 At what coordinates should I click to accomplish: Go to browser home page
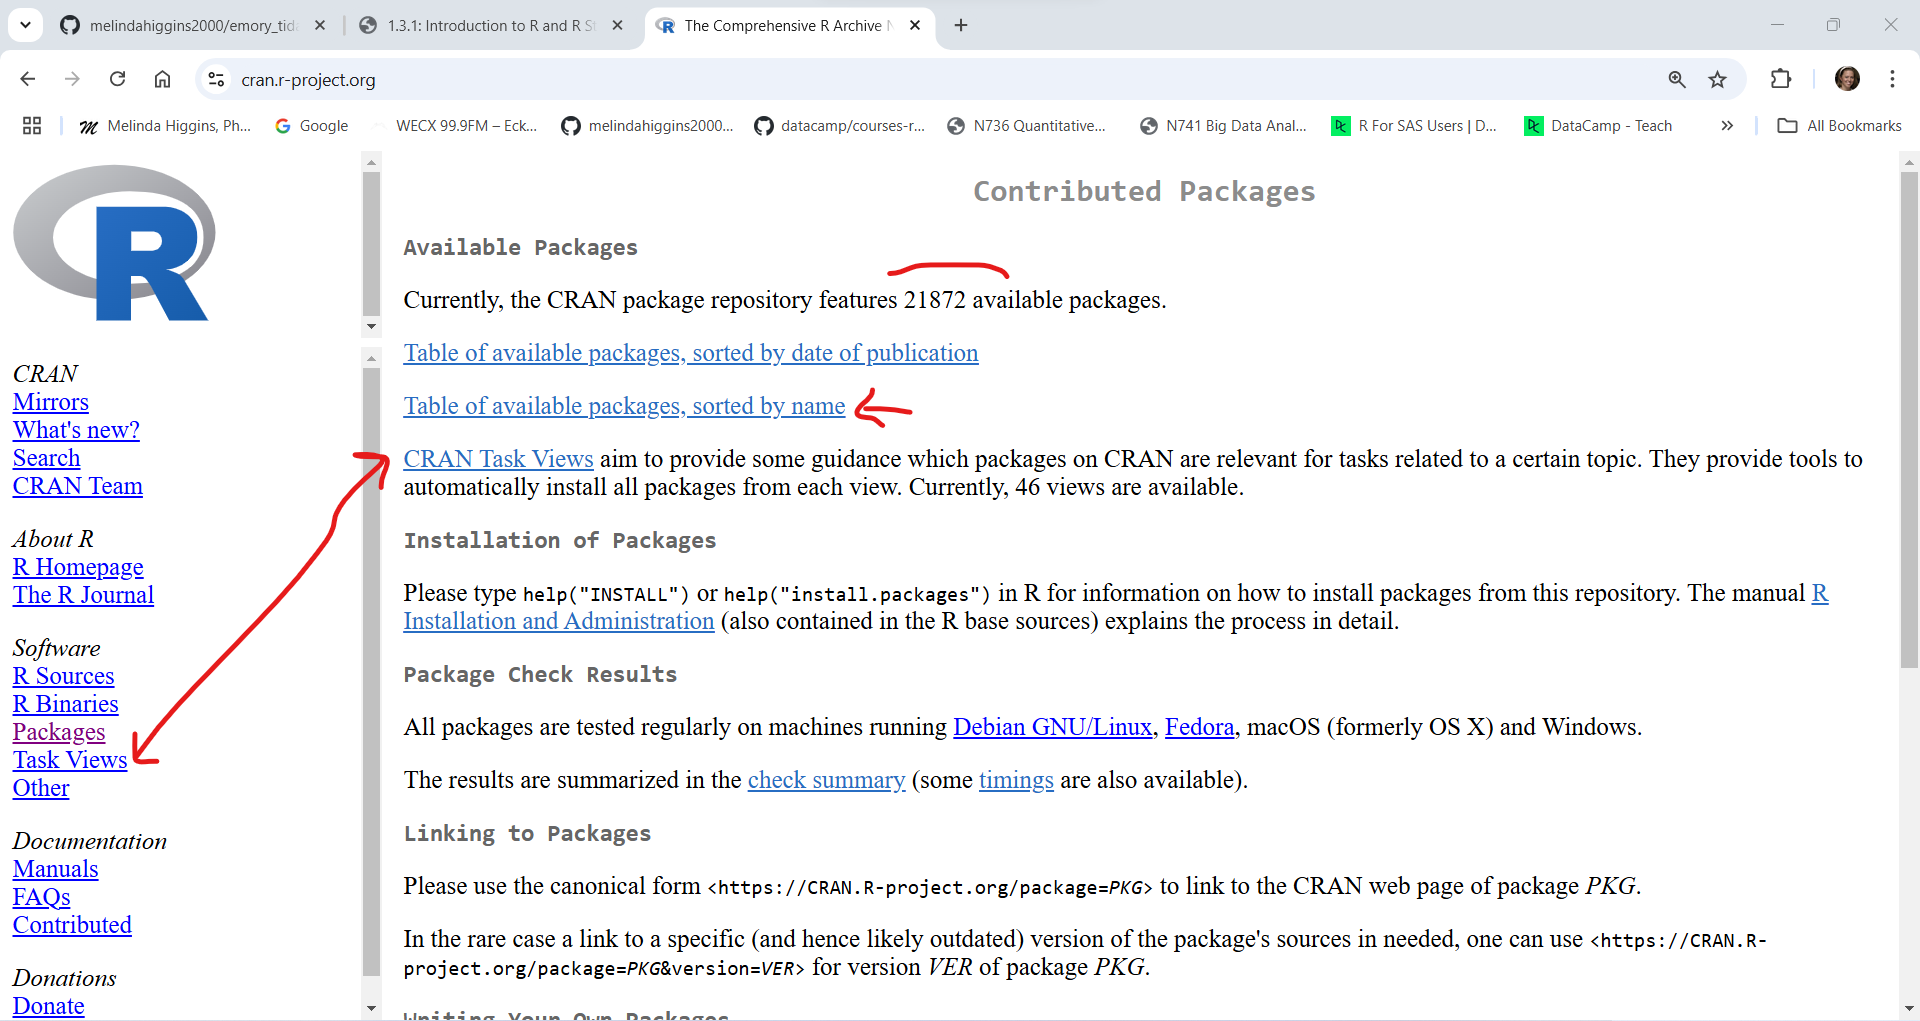[162, 79]
